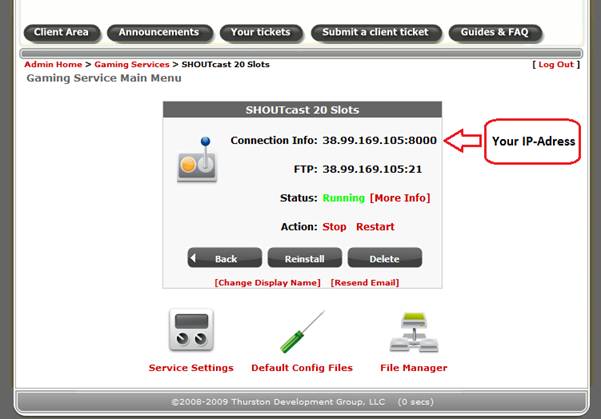Click the Log Out link
The width and height of the screenshot is (601, 419).
[x=556, y=64]
